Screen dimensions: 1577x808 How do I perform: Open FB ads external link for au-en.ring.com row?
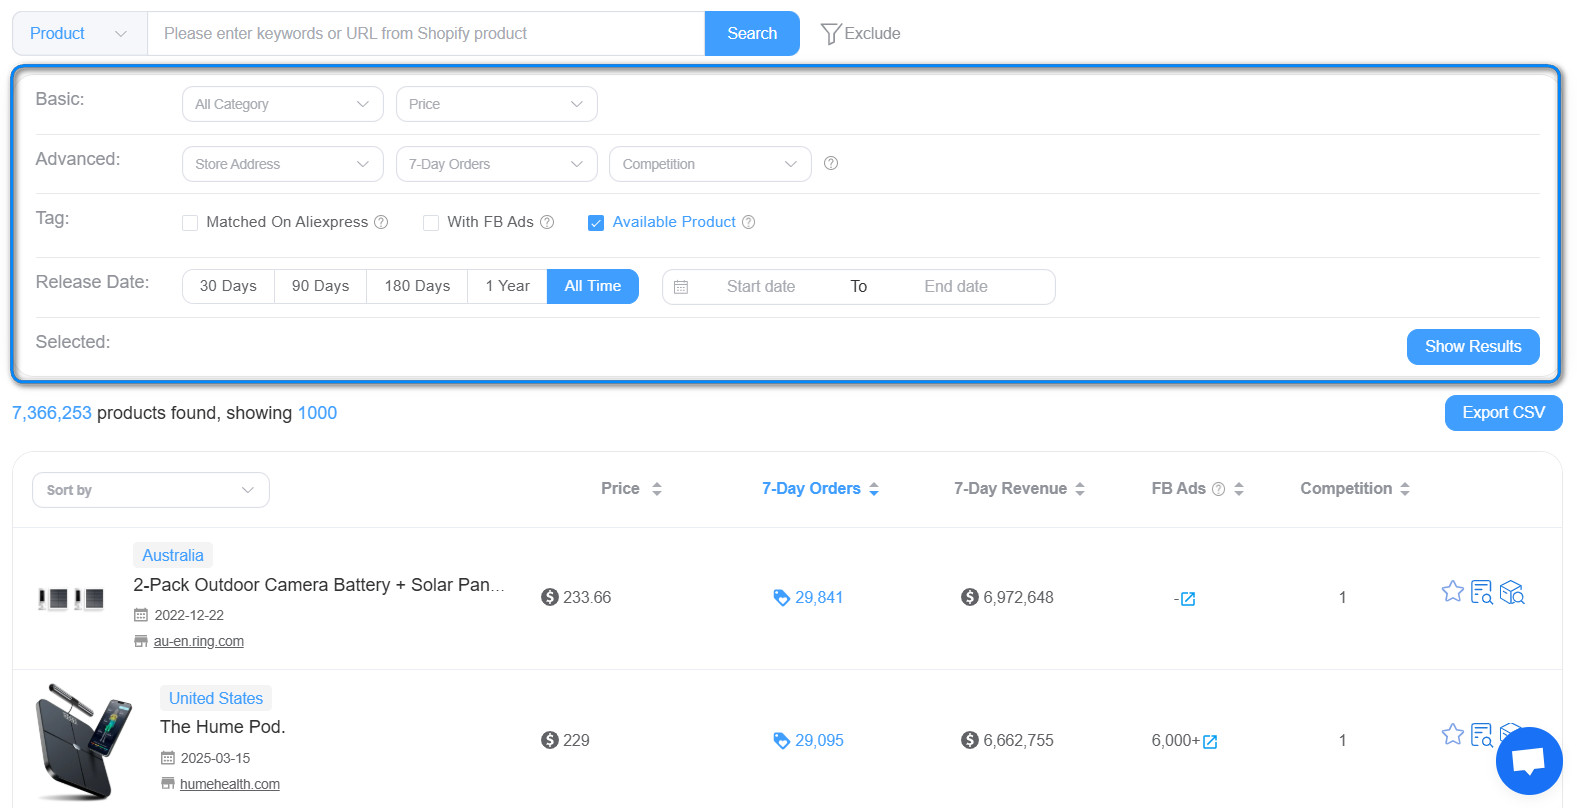[x=1188, y=599]
